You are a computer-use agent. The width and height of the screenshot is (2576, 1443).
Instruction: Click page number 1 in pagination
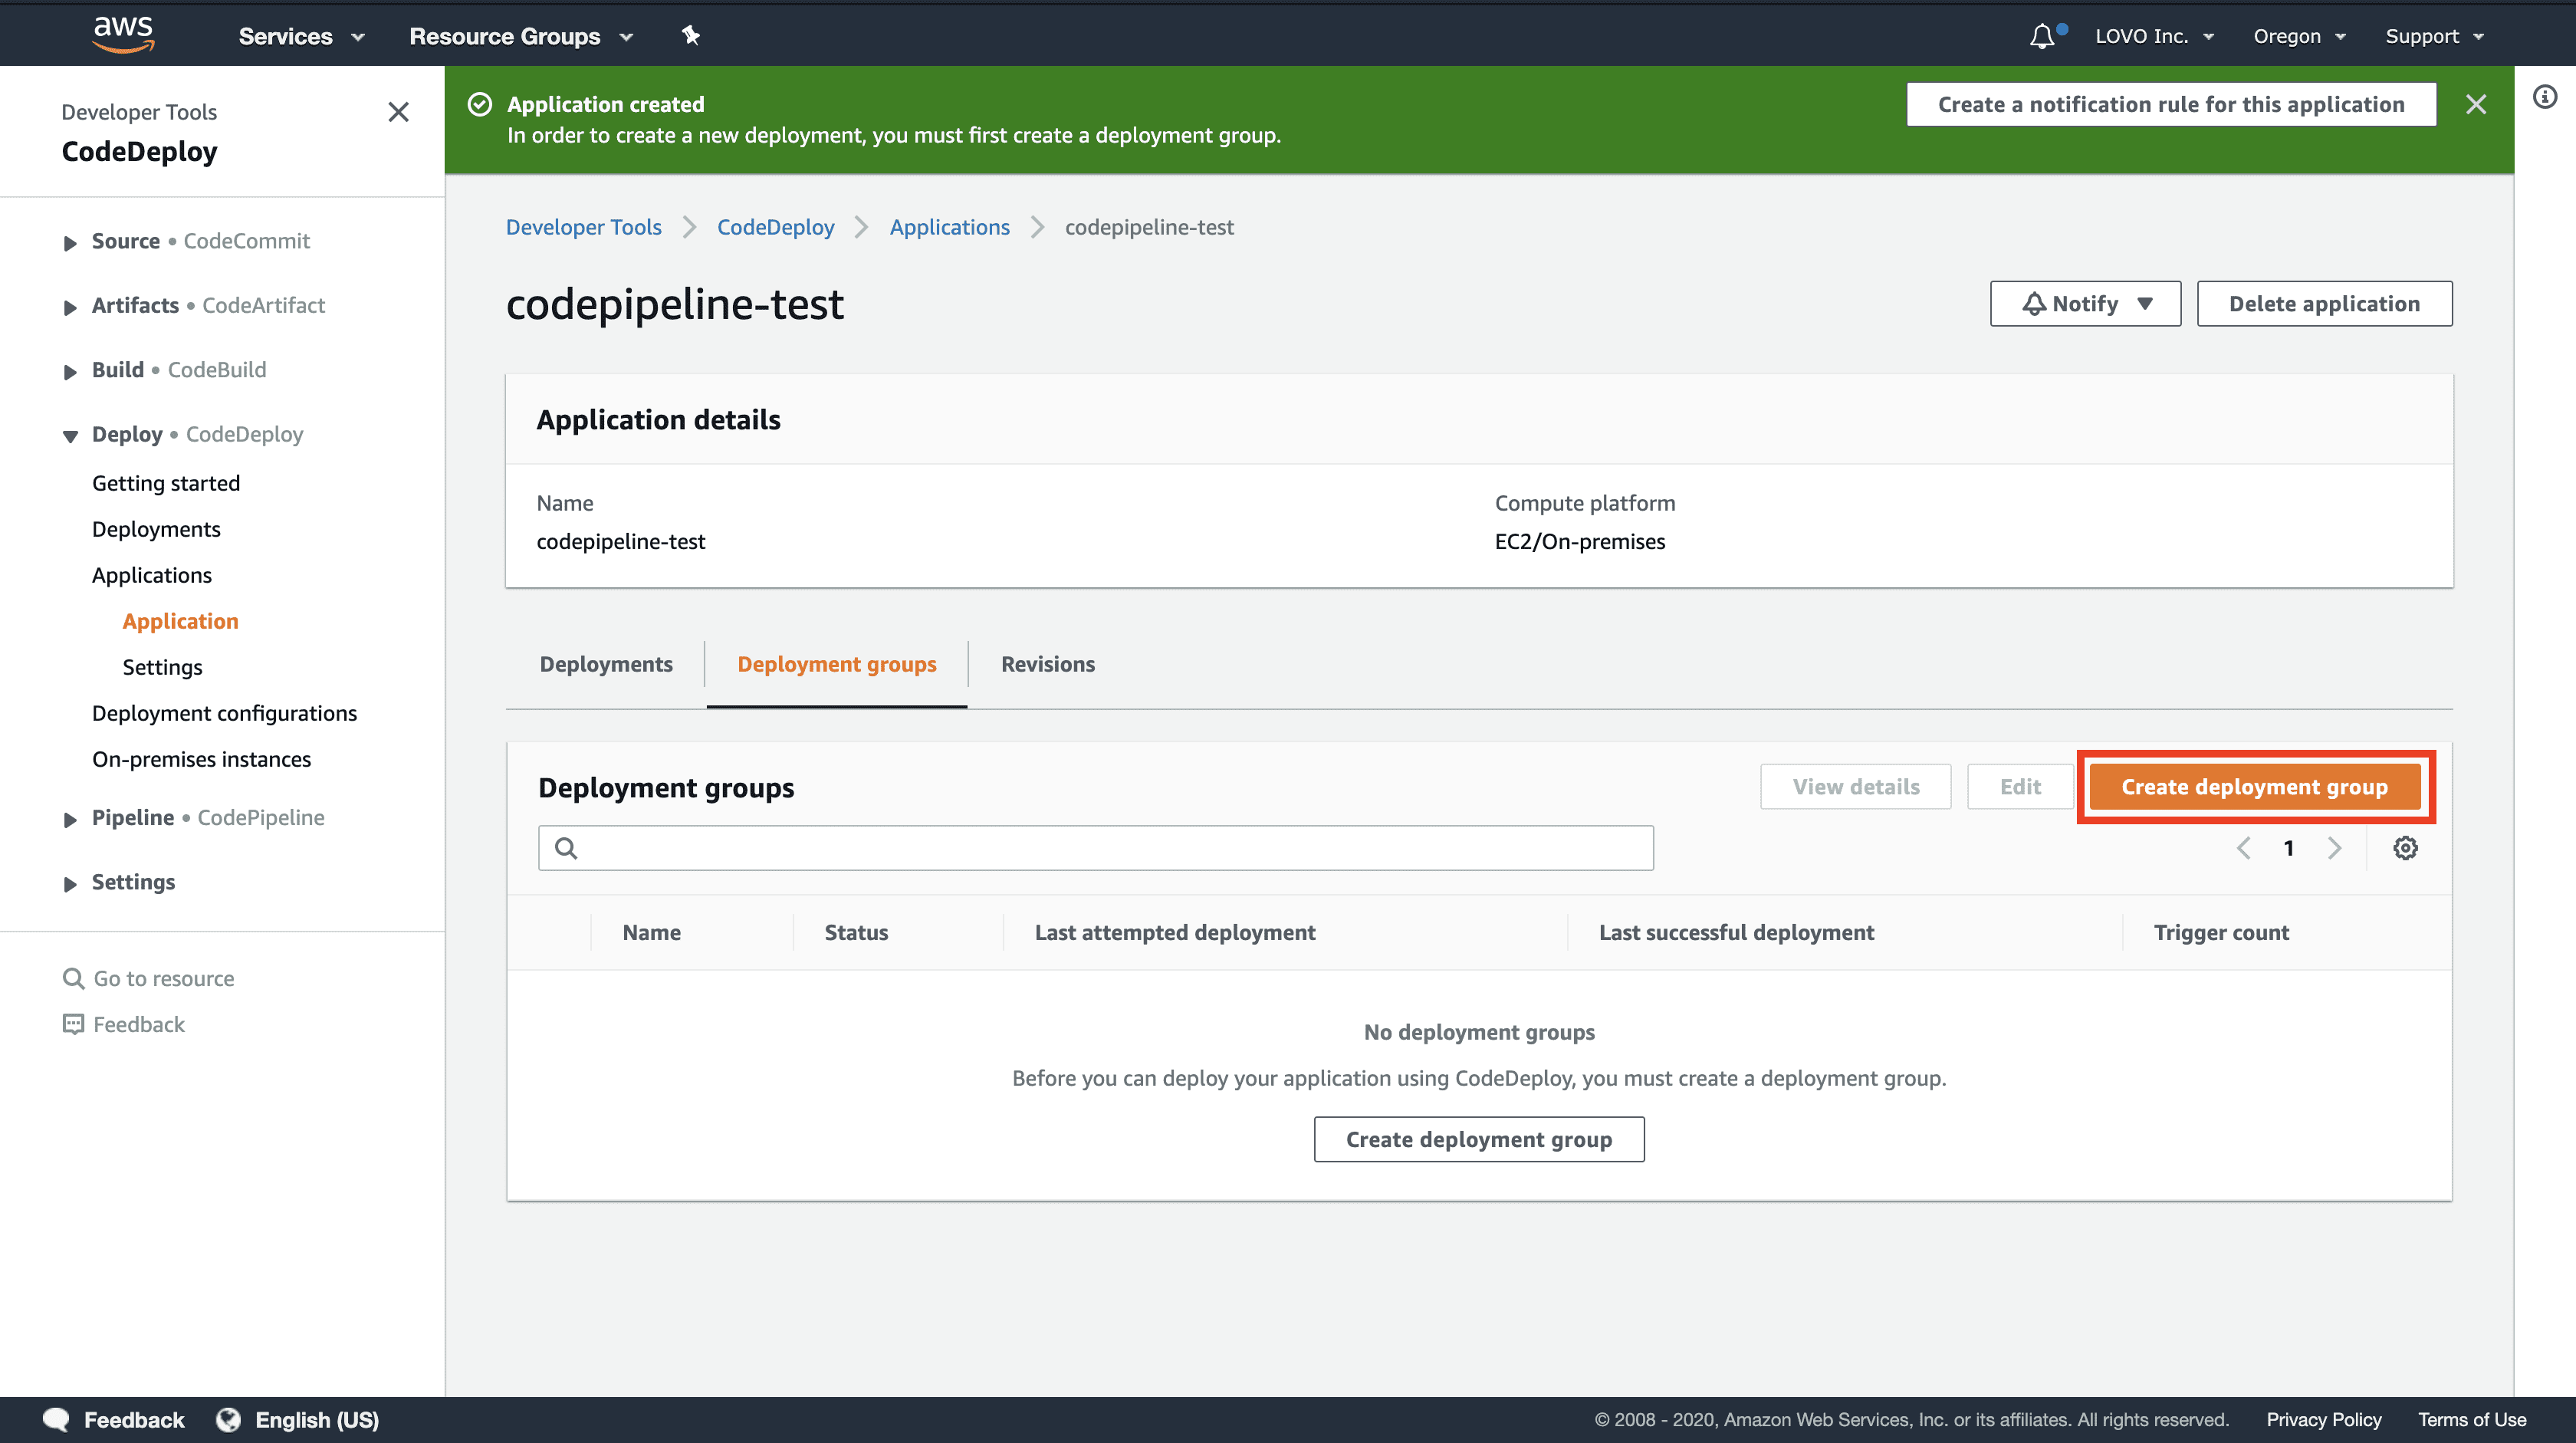pos(2289,848)
